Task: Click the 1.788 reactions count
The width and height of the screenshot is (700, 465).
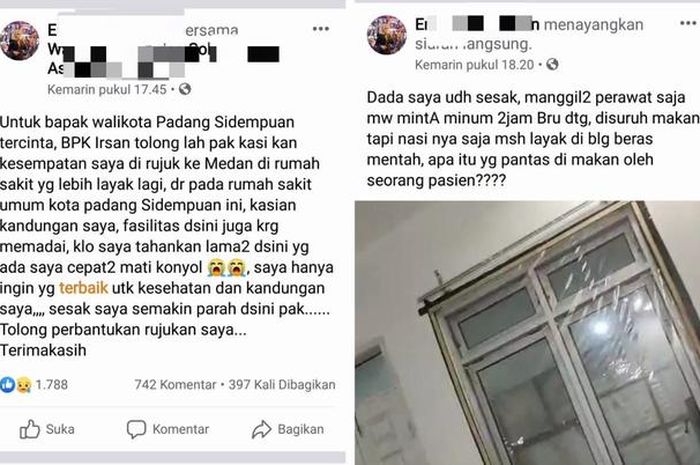Action: (x=51, y=385)
